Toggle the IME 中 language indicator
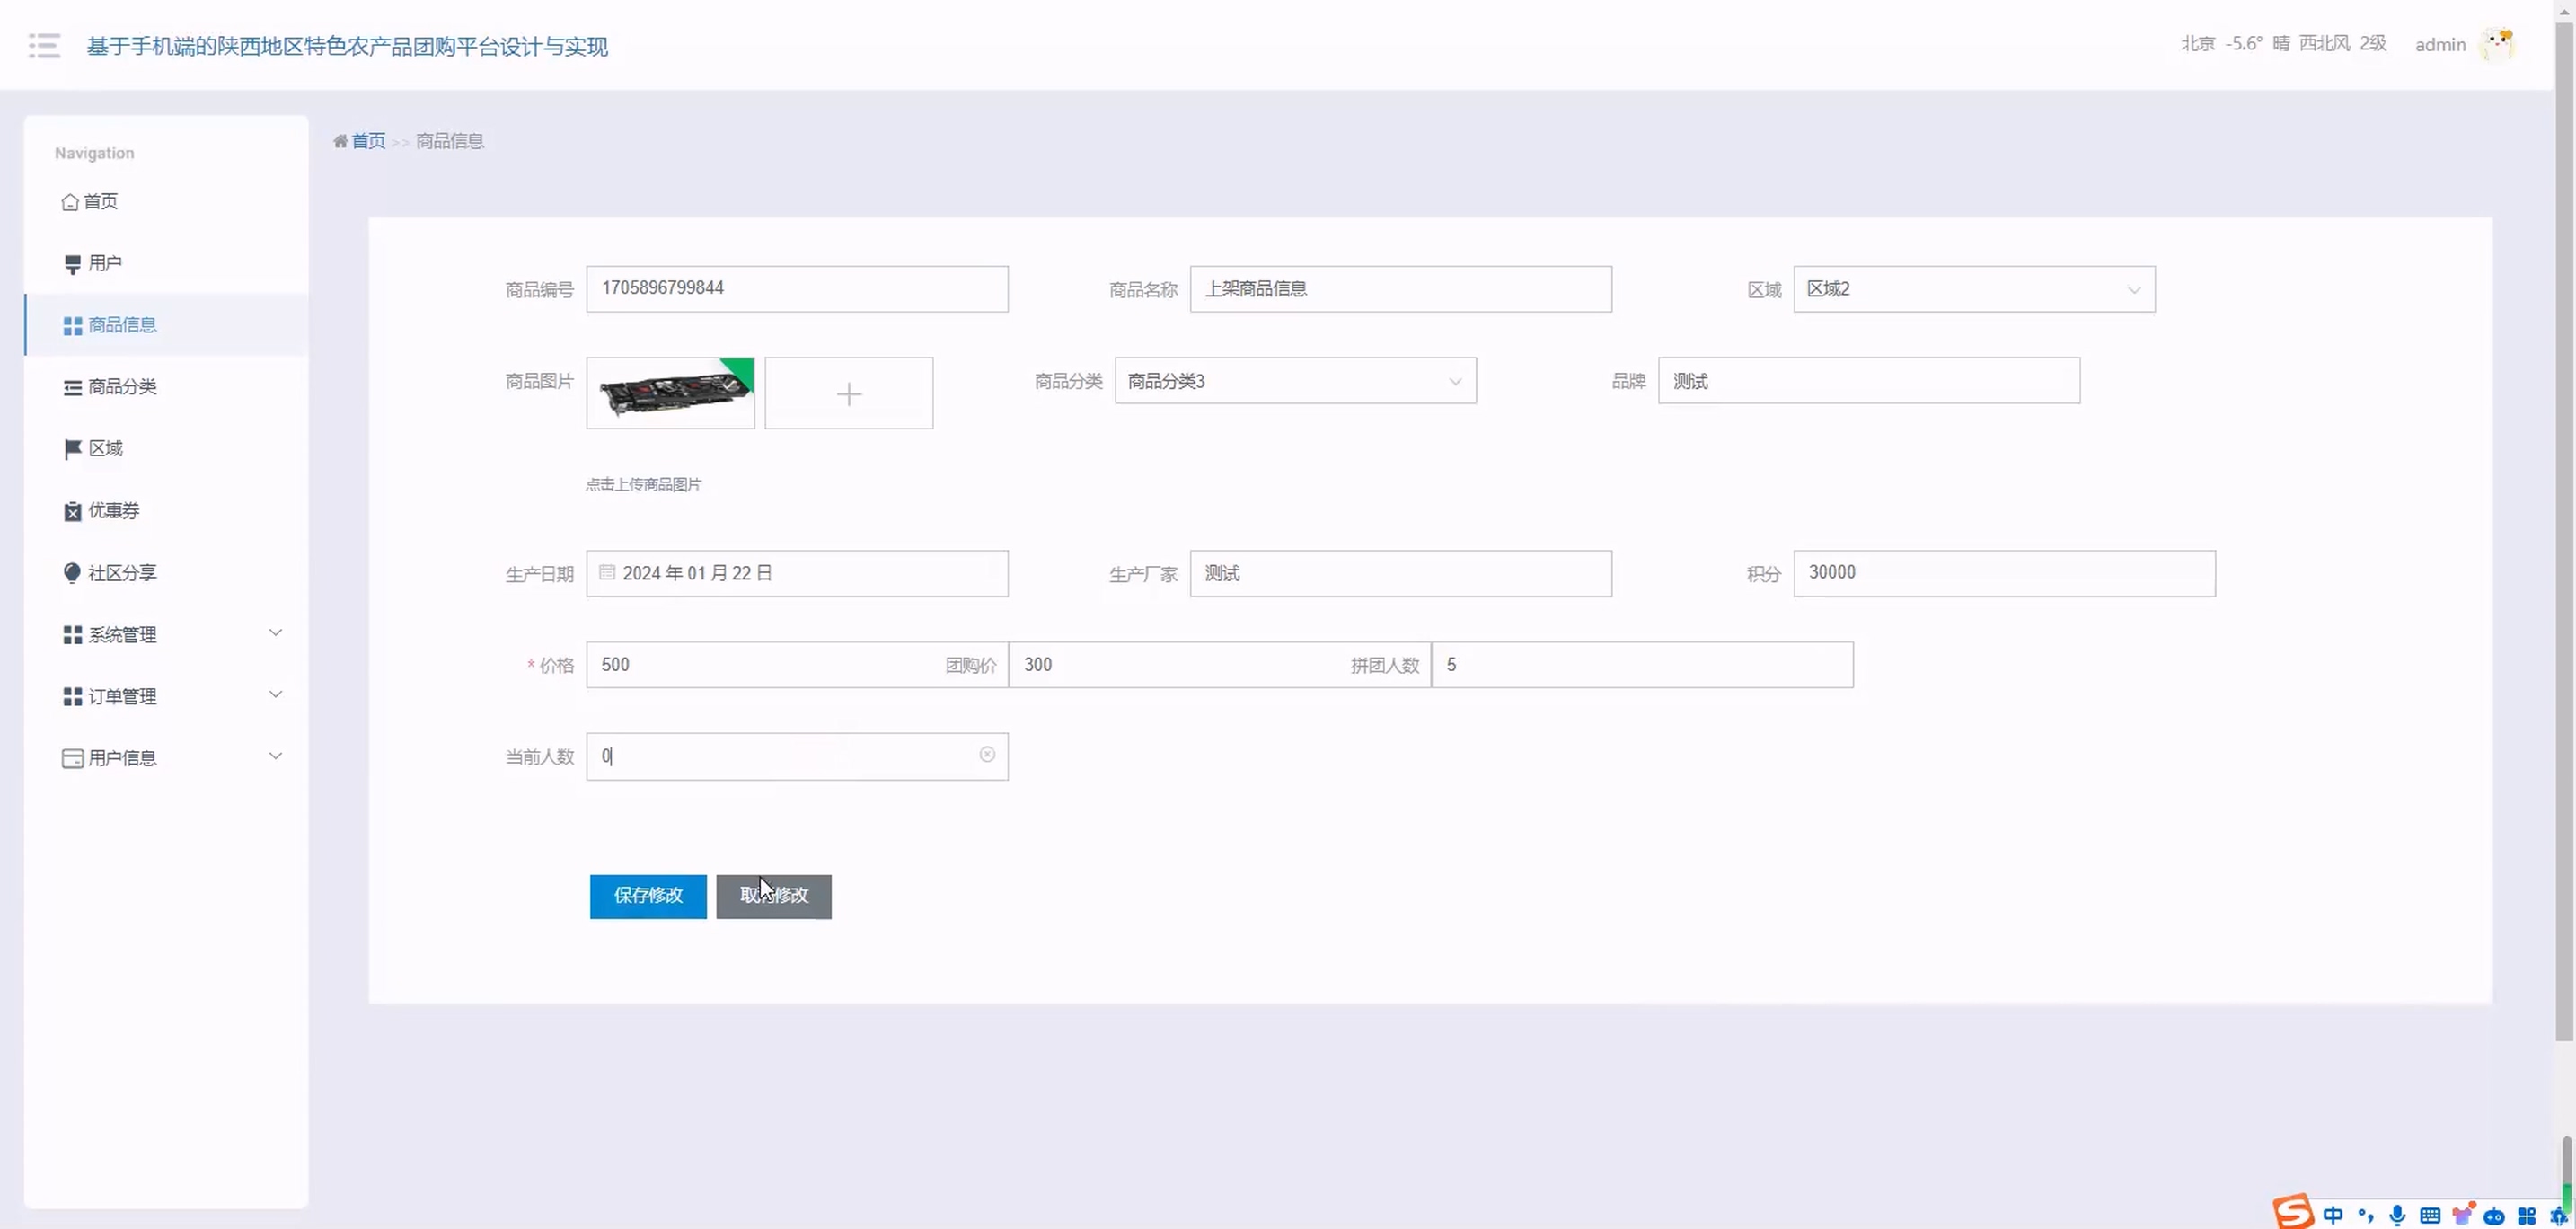 pyautogui.click(x=2333, y=1215)
